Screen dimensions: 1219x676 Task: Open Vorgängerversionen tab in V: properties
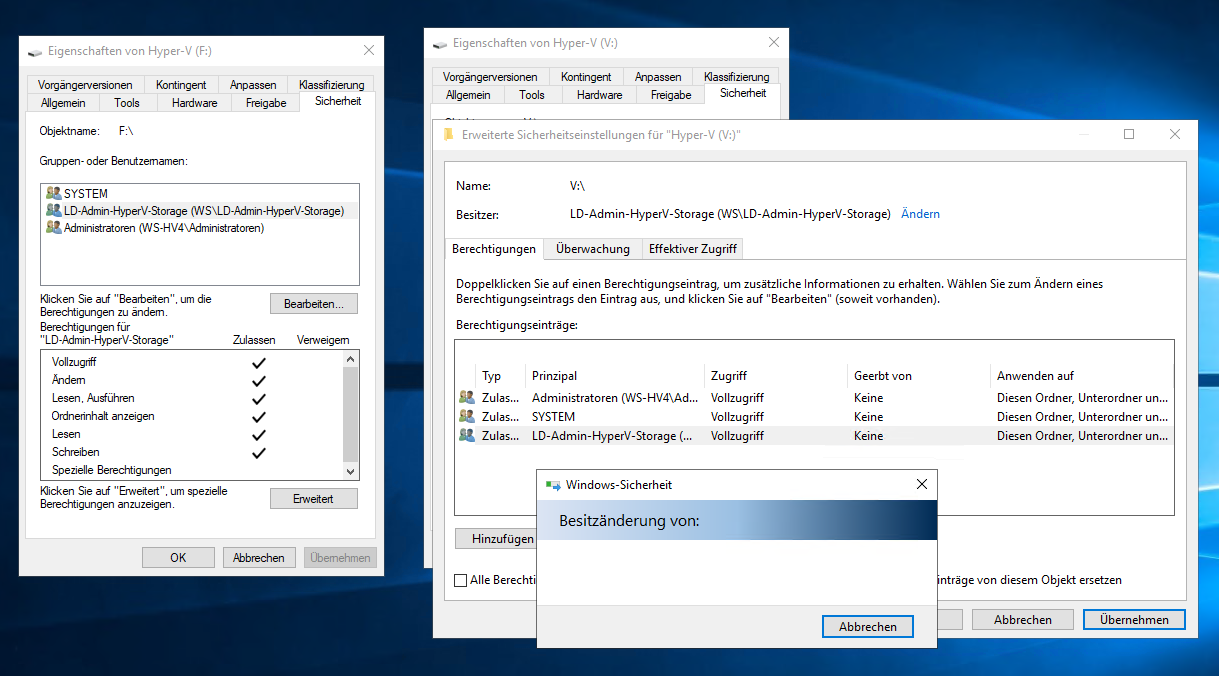click(490, 77)
